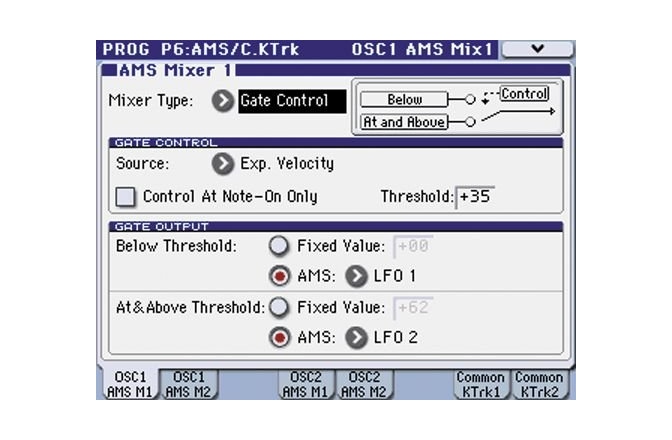The height and width of the screenshot is (440, 672).
Task: Choose AMS option for Below Threshold
Action: (x=279, y=276)
